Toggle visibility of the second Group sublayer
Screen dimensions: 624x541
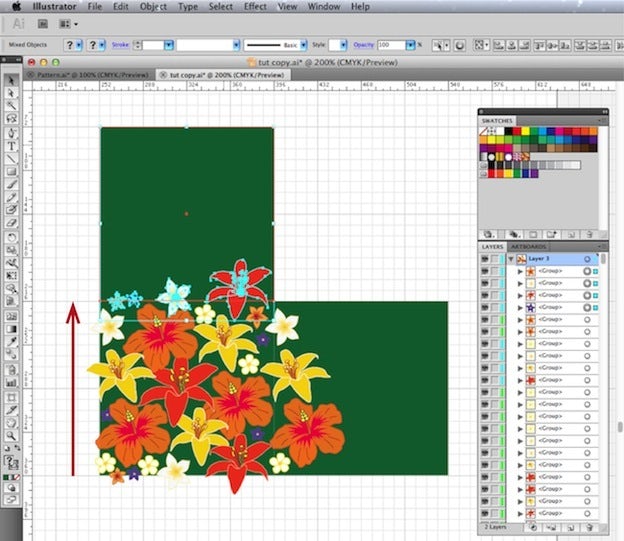point(485,283)
